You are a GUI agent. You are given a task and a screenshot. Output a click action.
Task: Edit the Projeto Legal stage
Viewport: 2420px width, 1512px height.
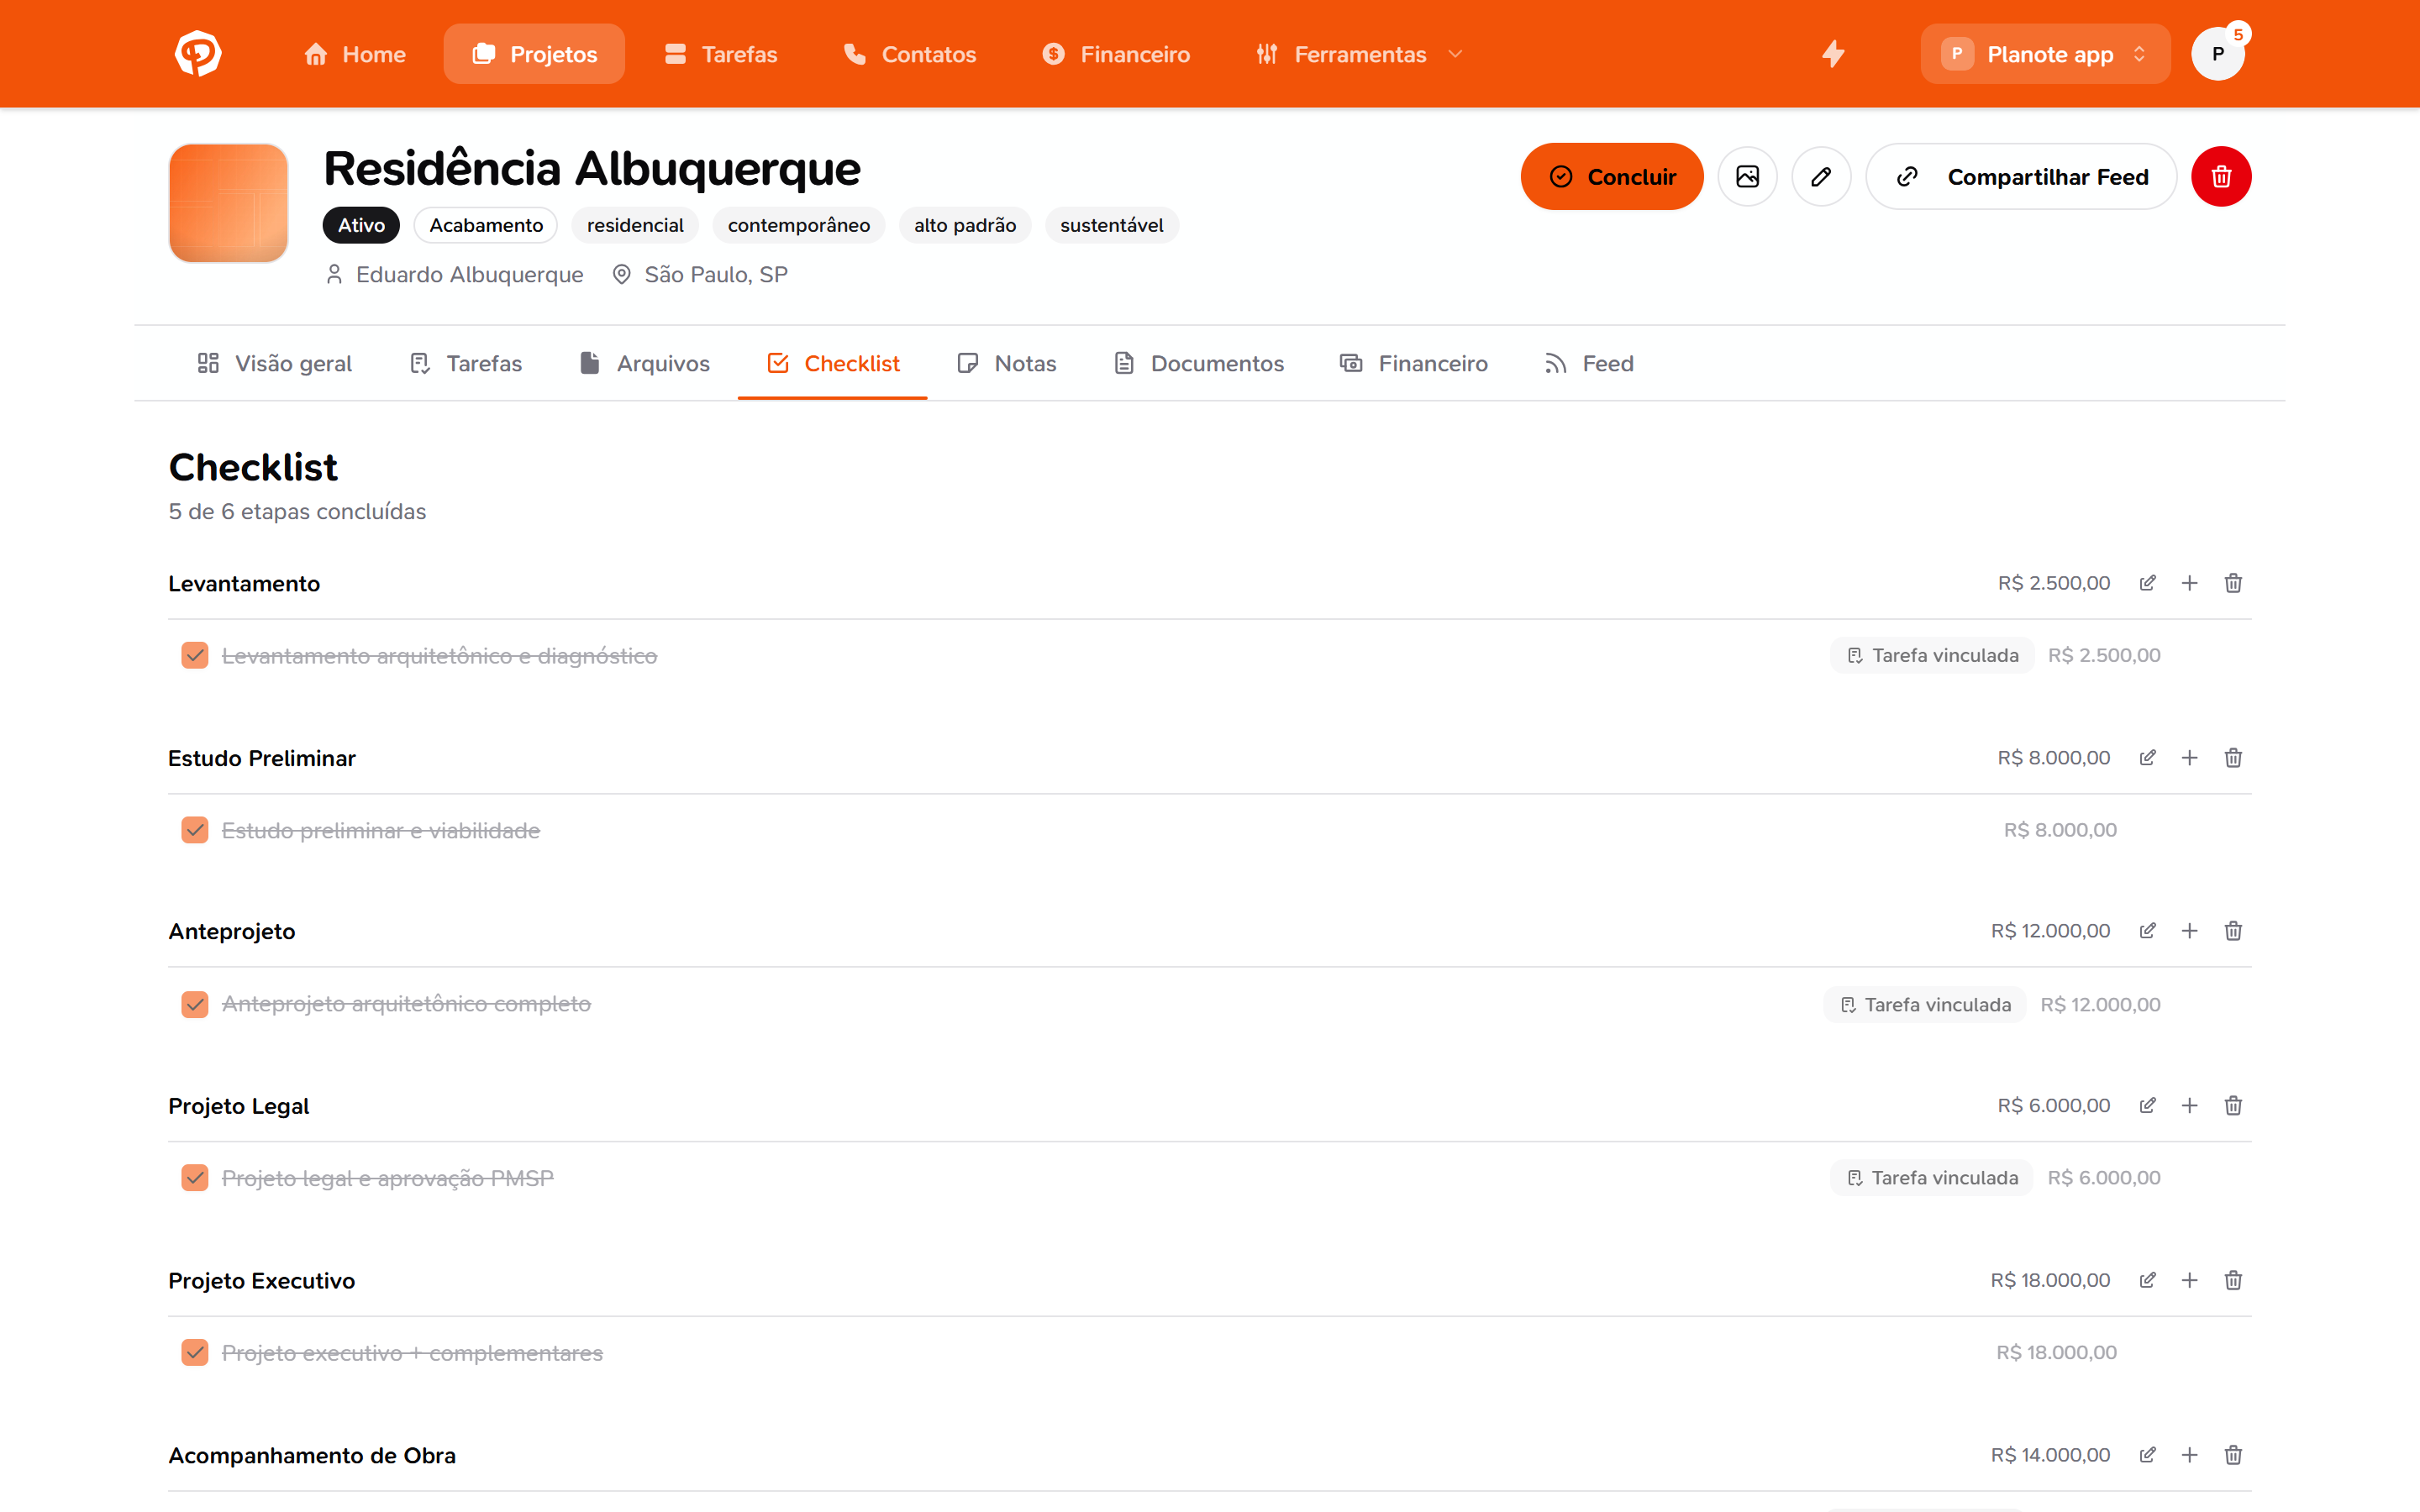pos(2147,1106)
